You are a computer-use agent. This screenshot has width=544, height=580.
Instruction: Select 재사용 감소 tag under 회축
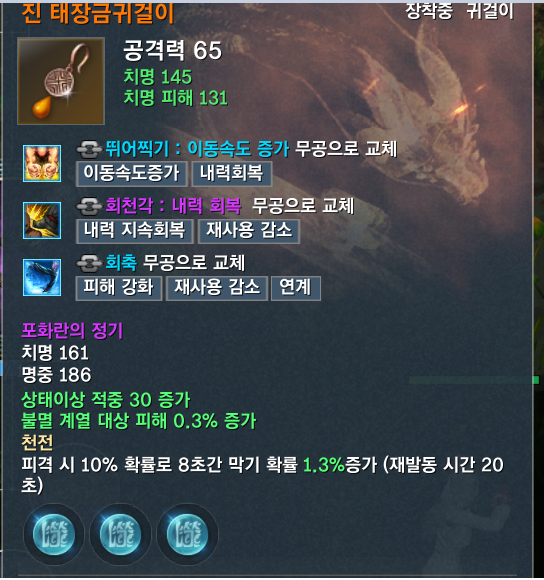click(217, 288)
